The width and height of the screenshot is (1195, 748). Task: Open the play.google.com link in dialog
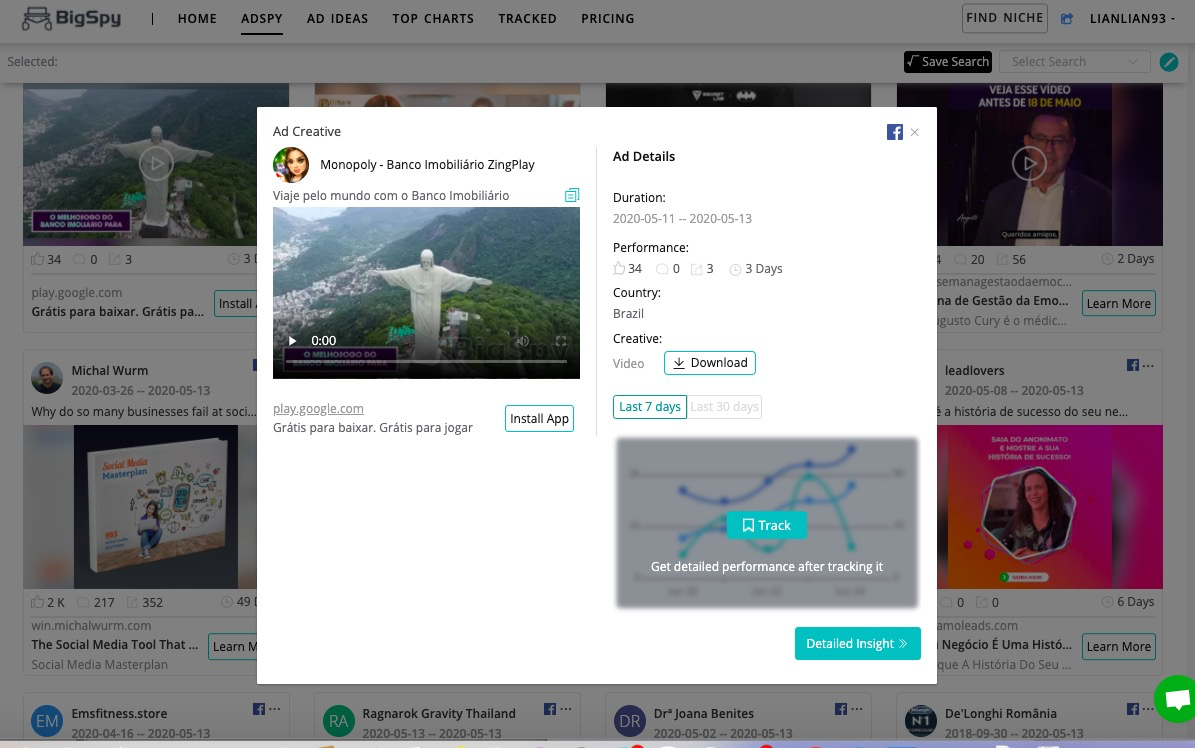[x=318, y=409]
